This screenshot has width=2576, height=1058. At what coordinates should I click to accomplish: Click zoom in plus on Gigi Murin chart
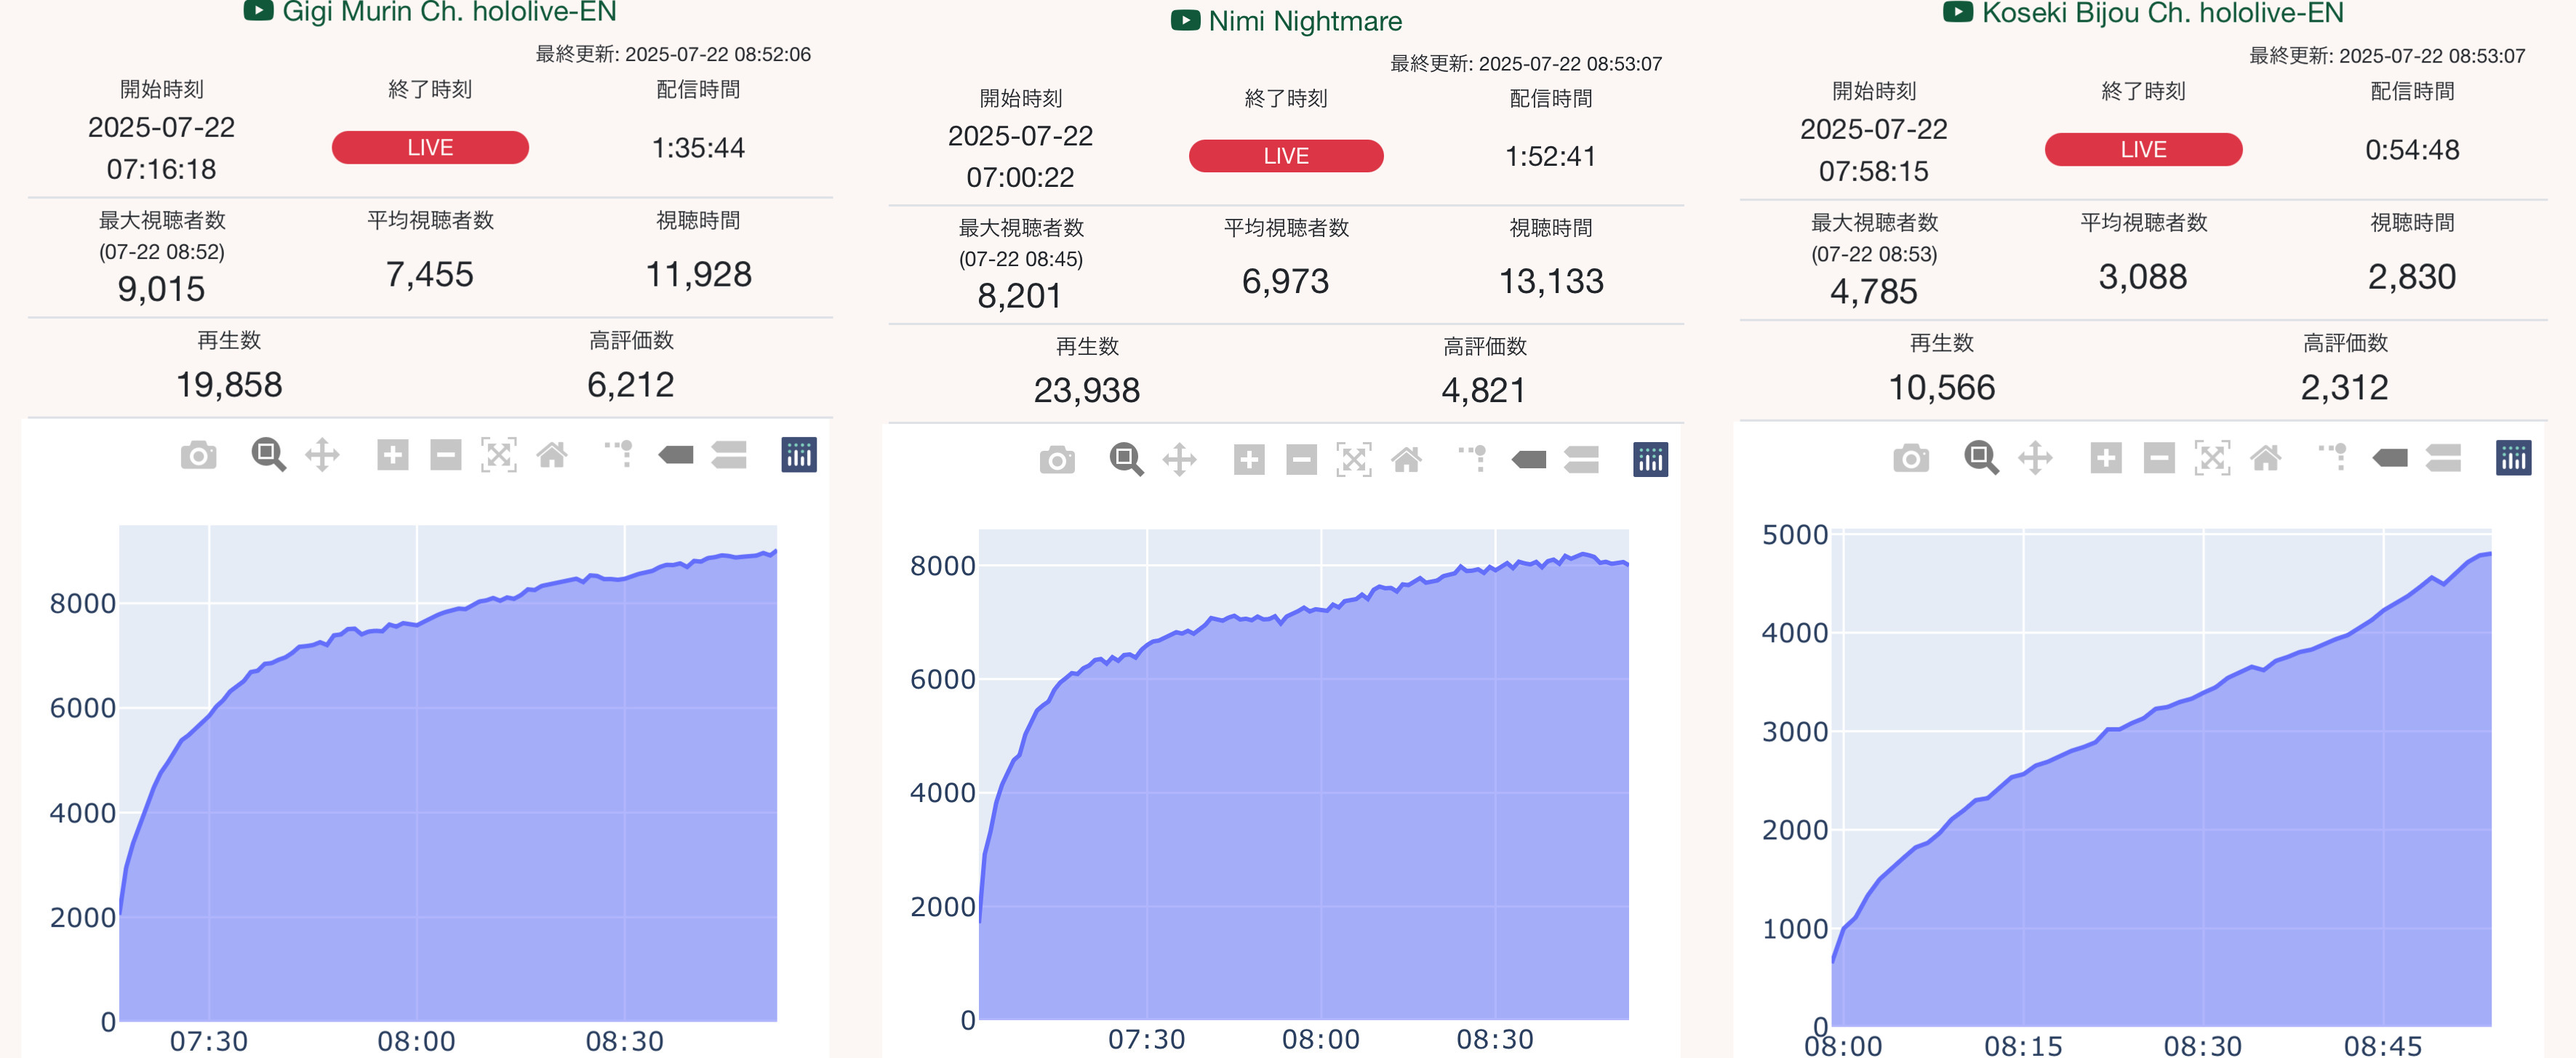(x=392, y=455)
